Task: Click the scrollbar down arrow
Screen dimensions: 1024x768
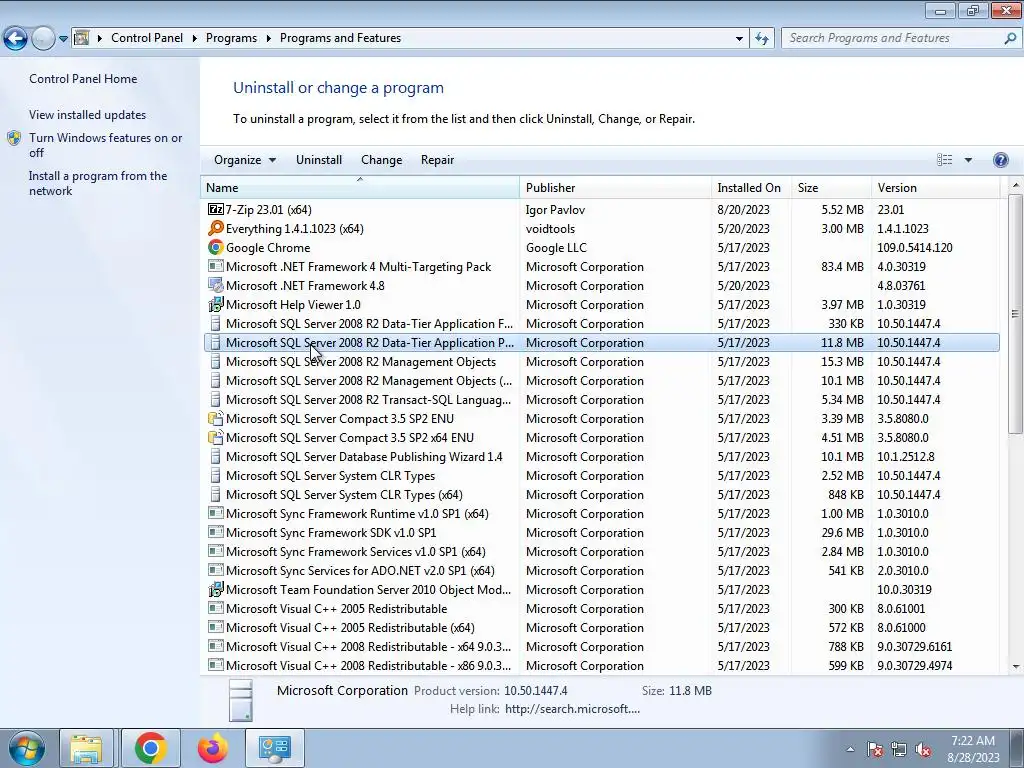Action: (x=1015, y=667)
